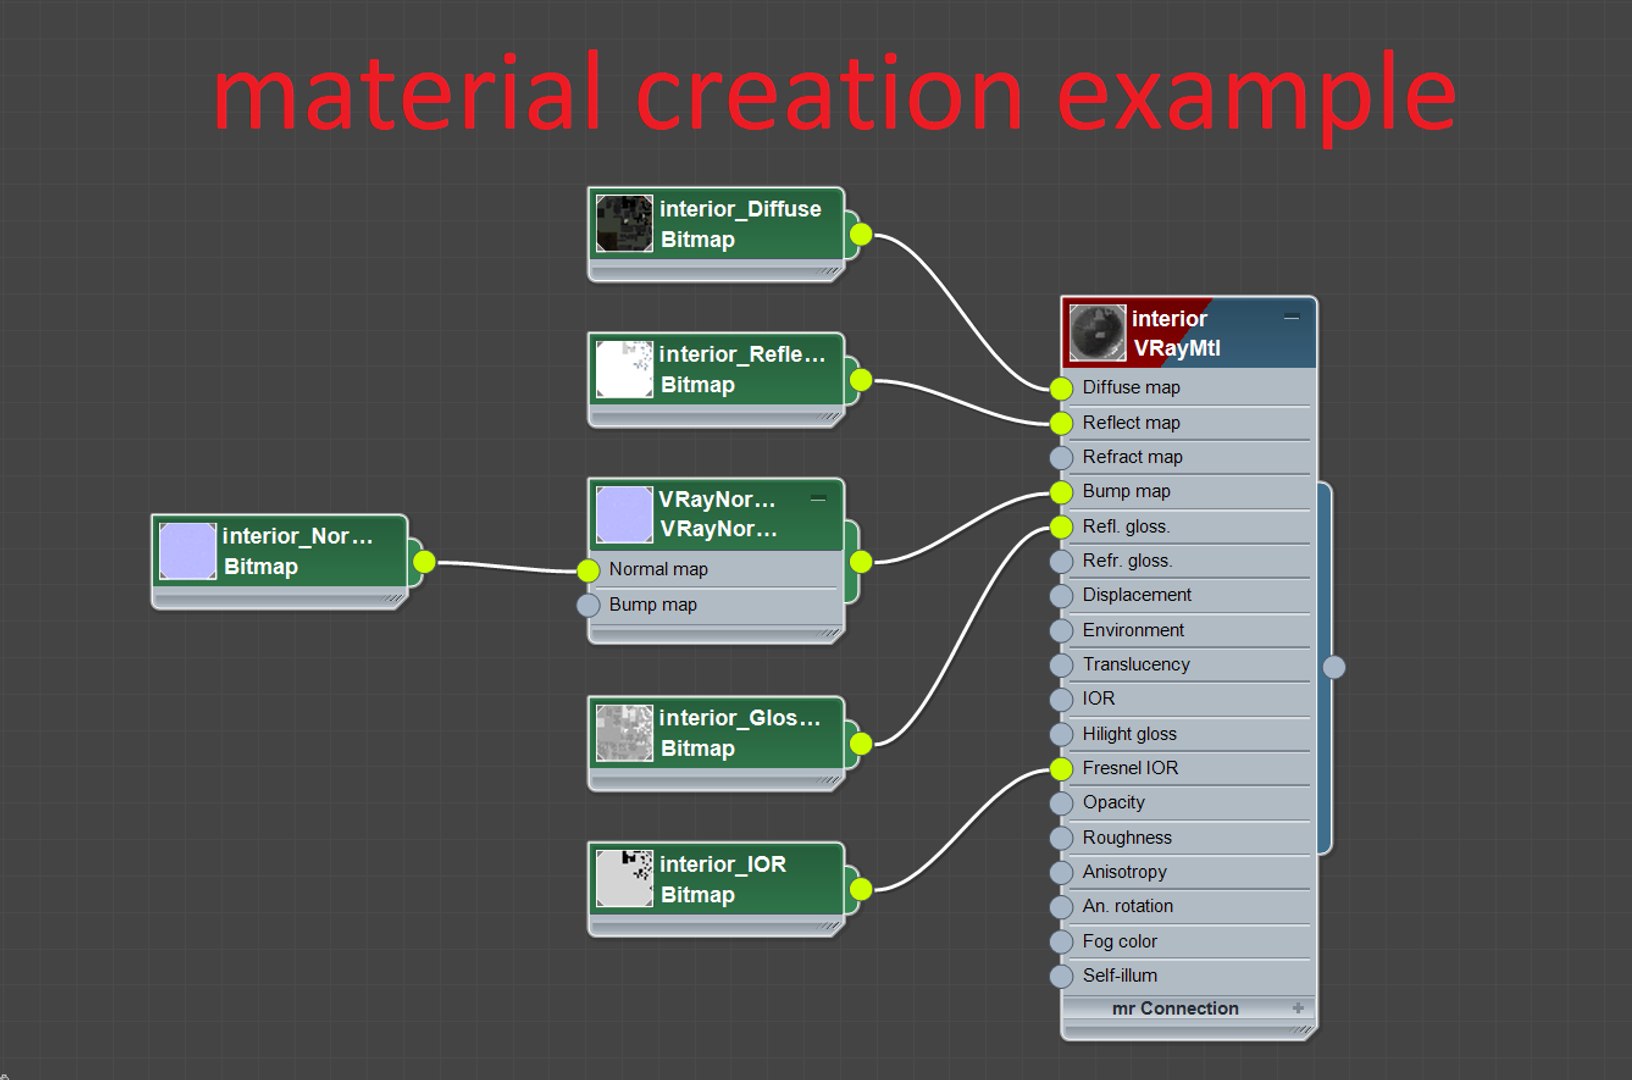Screen dimensions: 1632x1080
Task: Click the Displacement input socket
Action: tap(1061, 596)
